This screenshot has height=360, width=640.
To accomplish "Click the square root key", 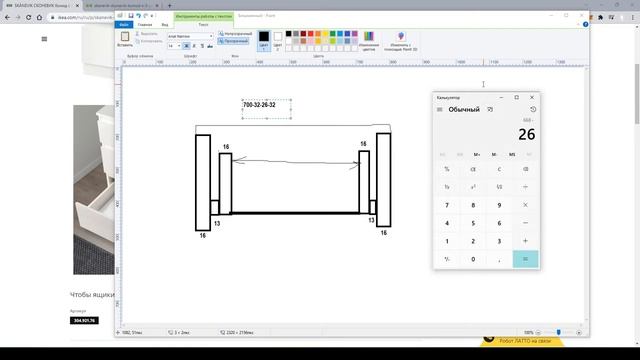I will (499, 187).
